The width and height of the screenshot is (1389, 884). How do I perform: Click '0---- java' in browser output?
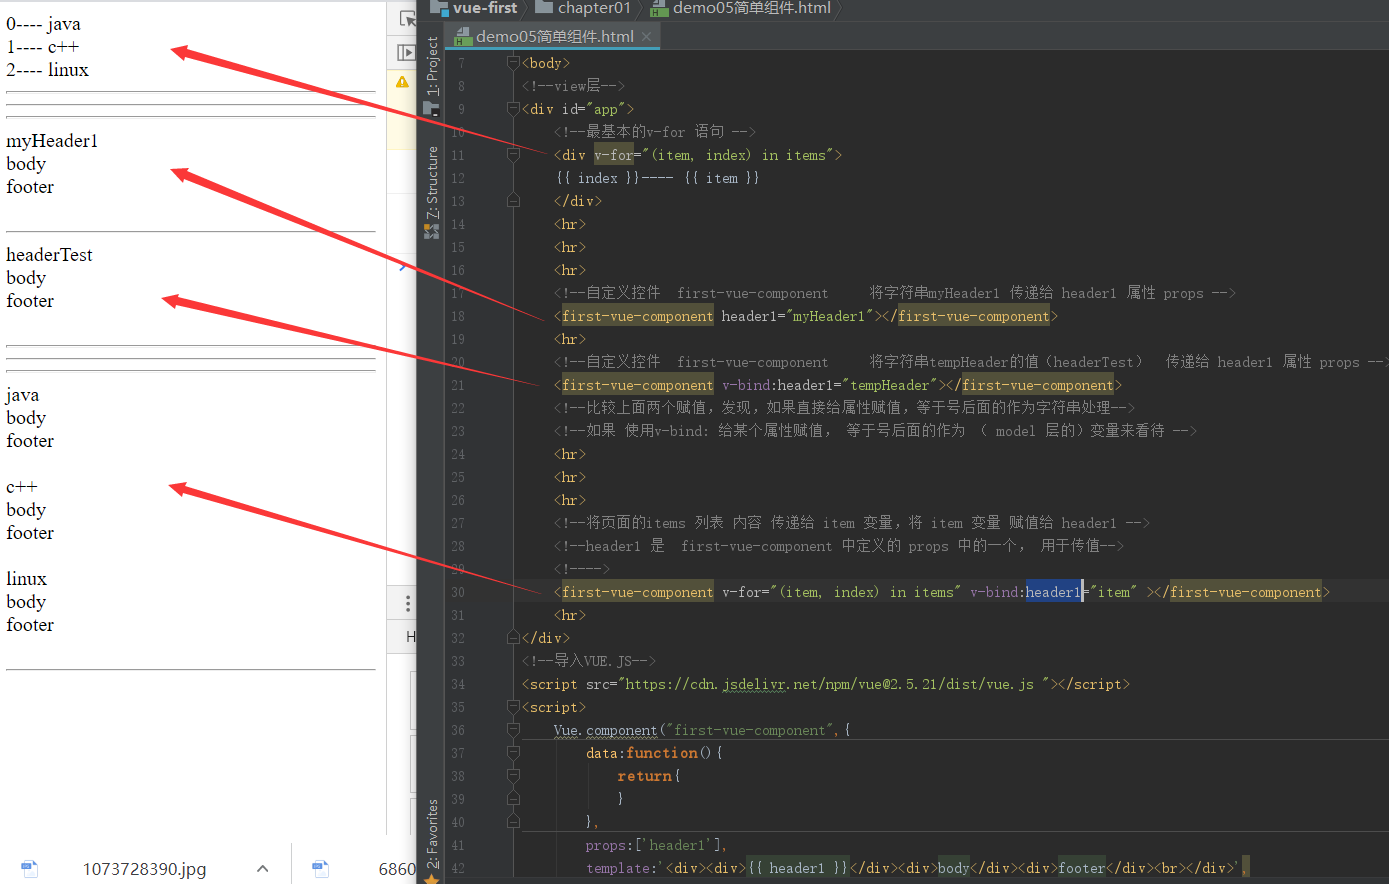coord(43,24)
